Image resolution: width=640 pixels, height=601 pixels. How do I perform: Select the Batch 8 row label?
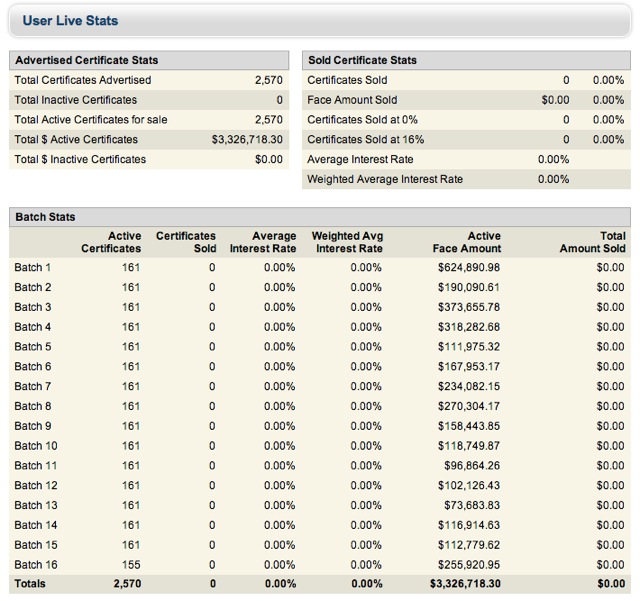tap(33, 406)
